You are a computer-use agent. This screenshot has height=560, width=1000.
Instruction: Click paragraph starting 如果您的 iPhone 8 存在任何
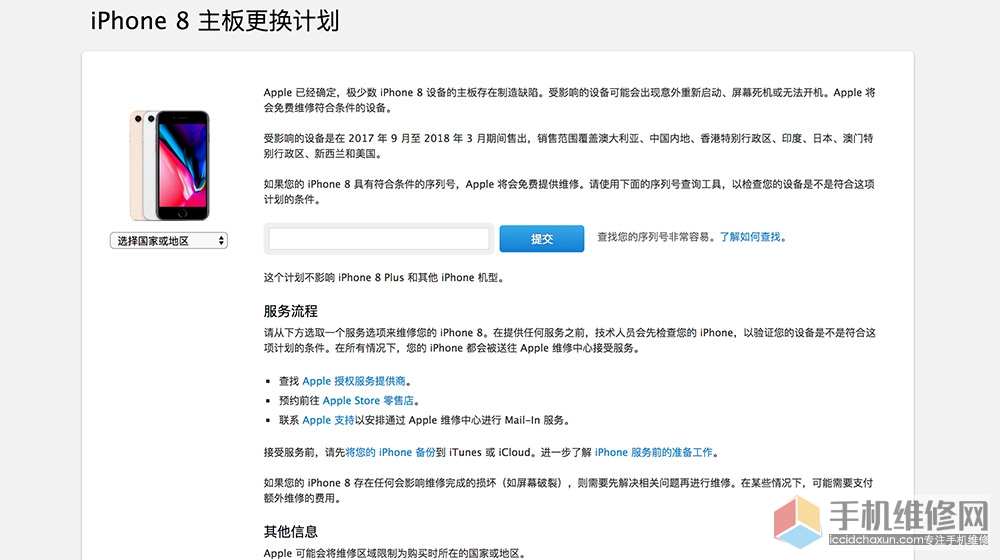pos(568,490)
